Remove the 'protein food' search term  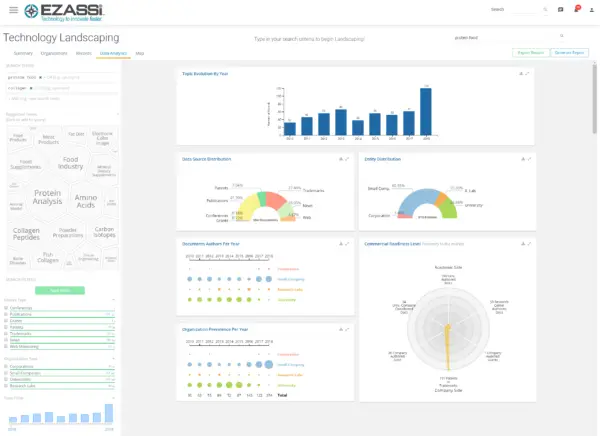click(40, 77)
